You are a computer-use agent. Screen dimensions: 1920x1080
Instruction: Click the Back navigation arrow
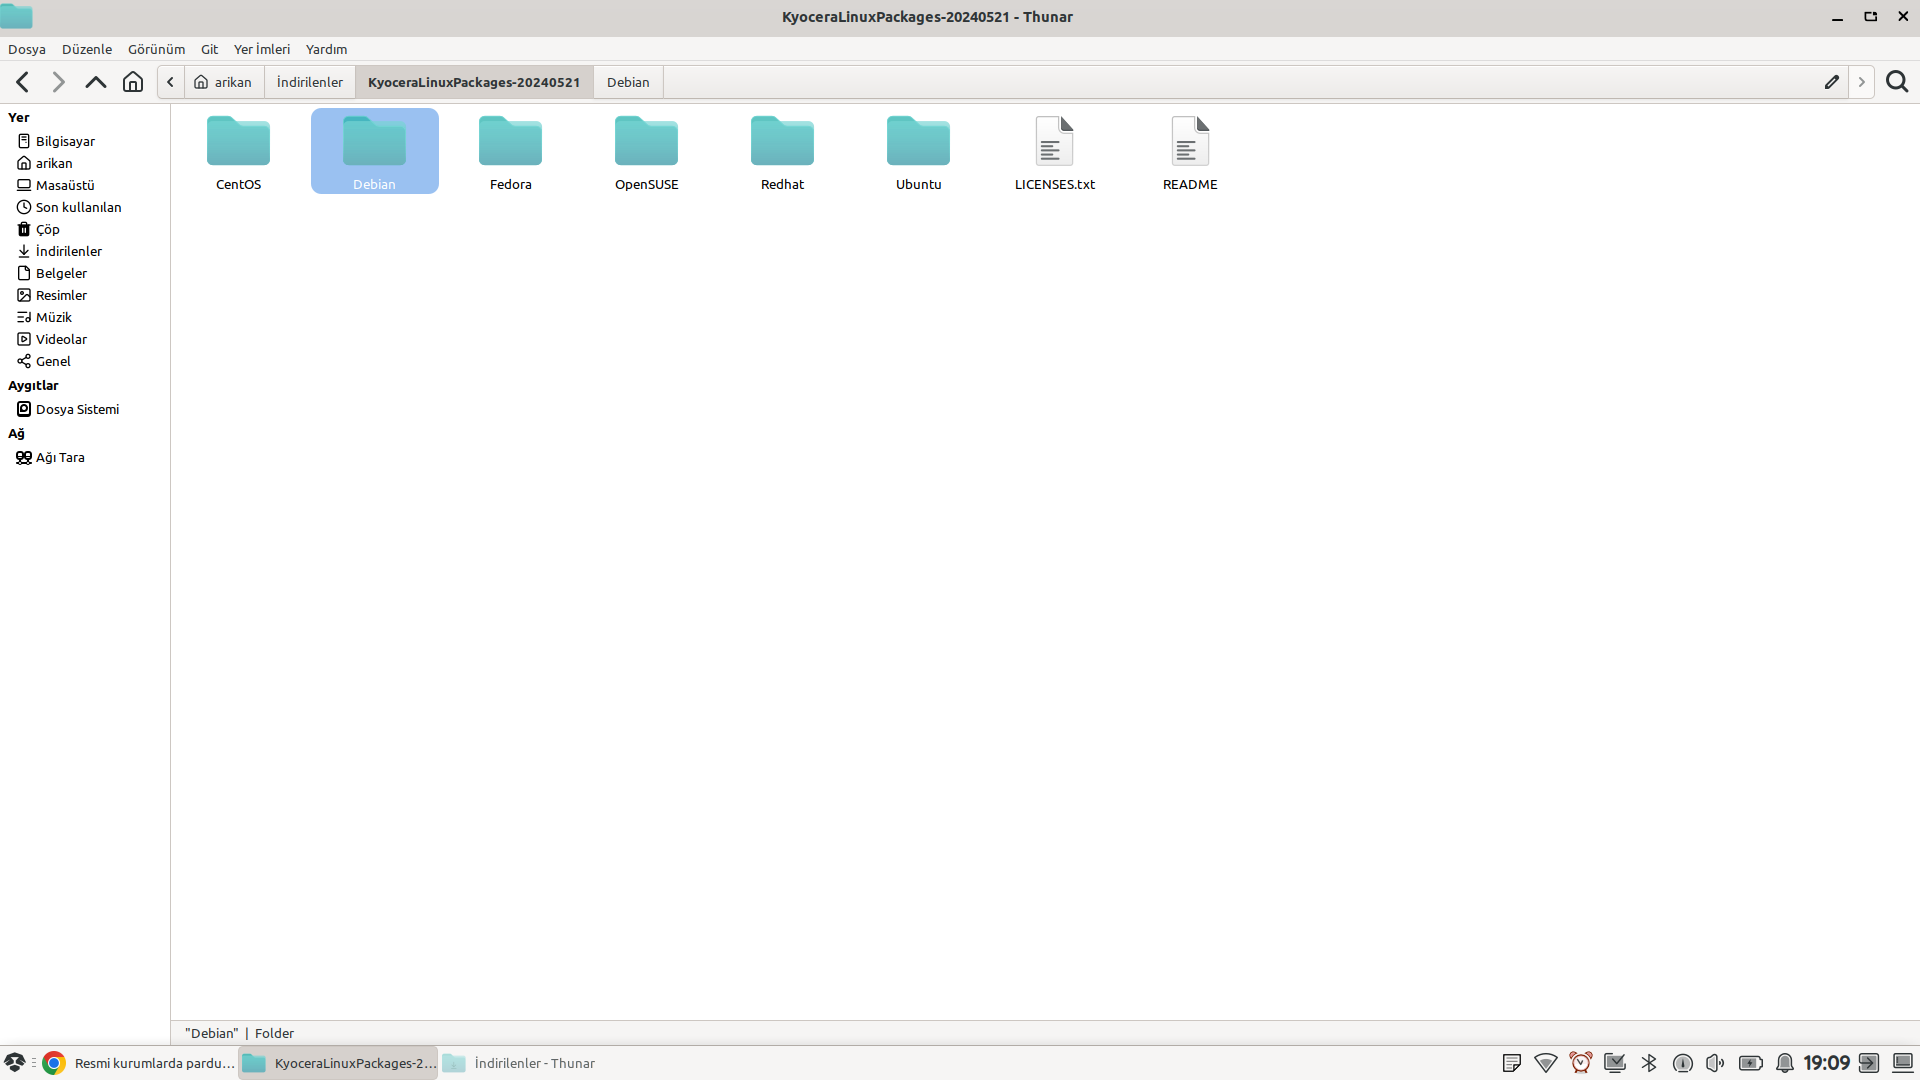point(23,82)
